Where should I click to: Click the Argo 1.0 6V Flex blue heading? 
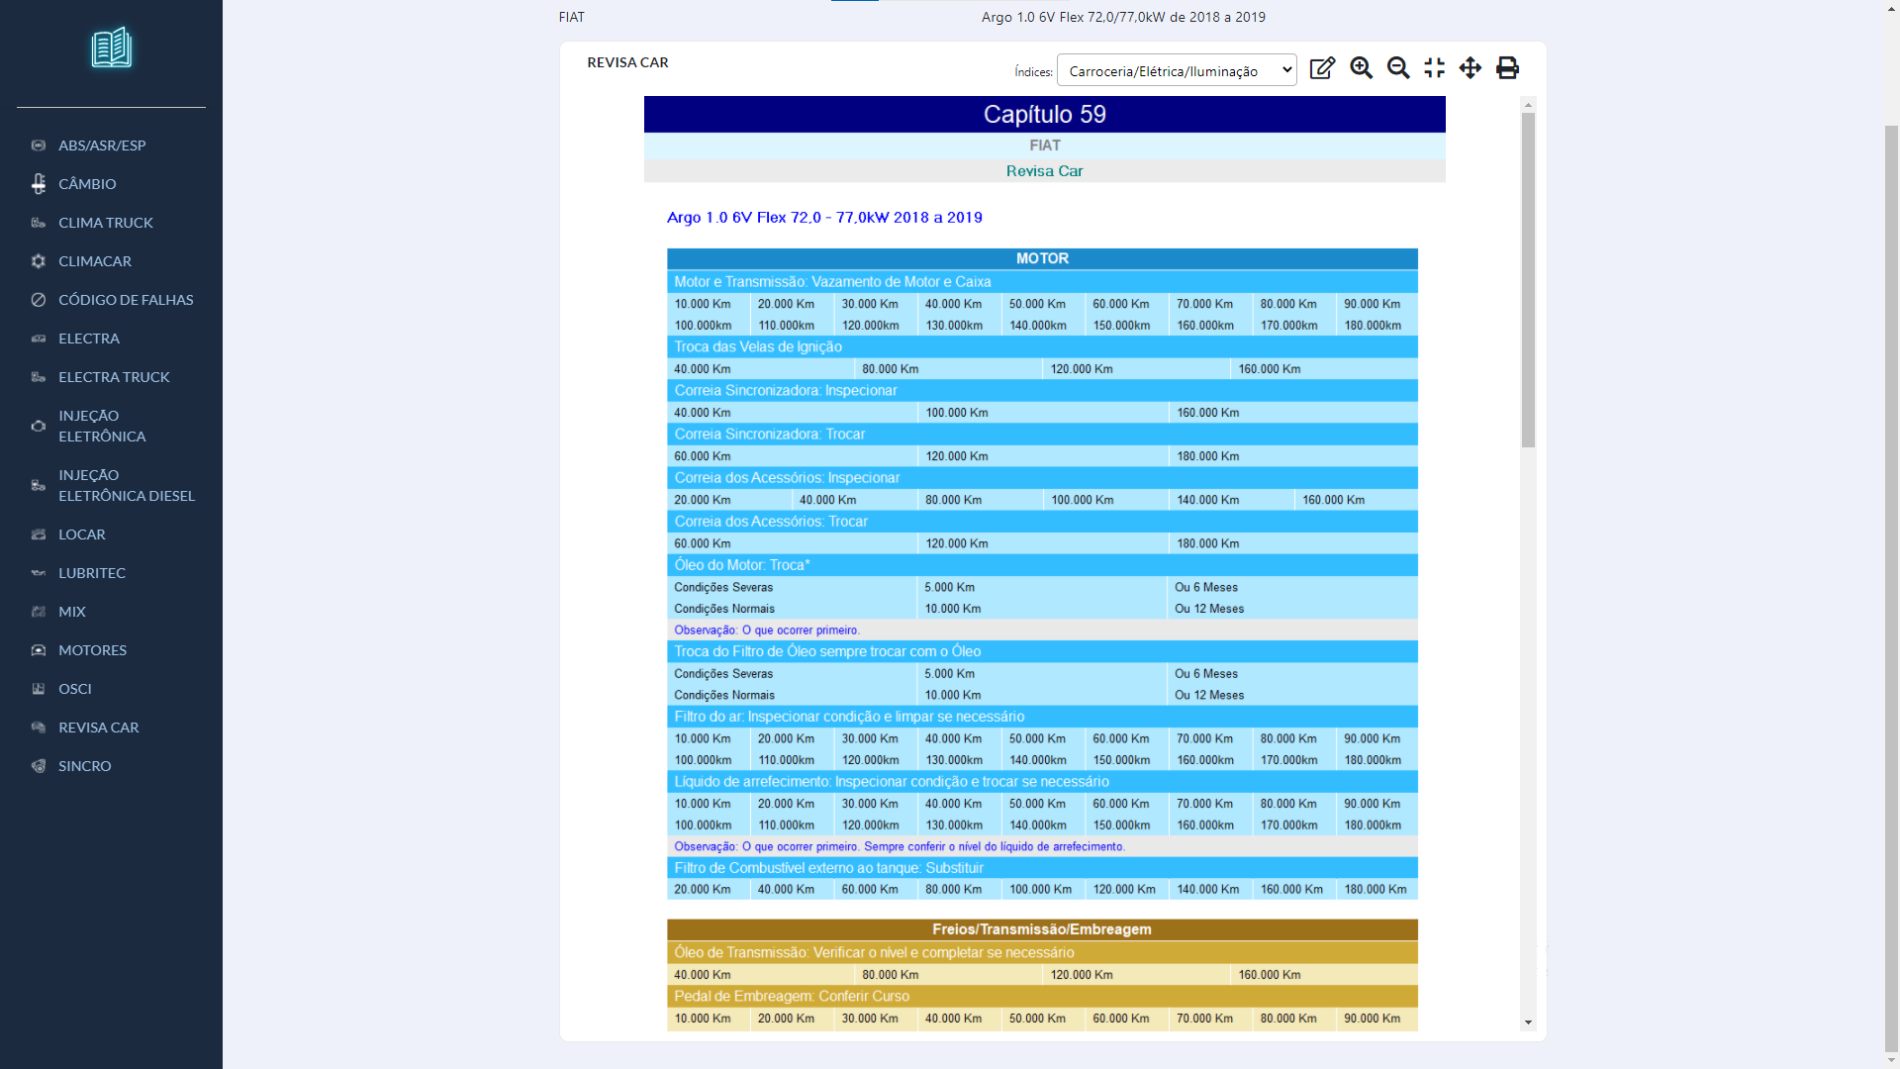click(x=824, y=217)
